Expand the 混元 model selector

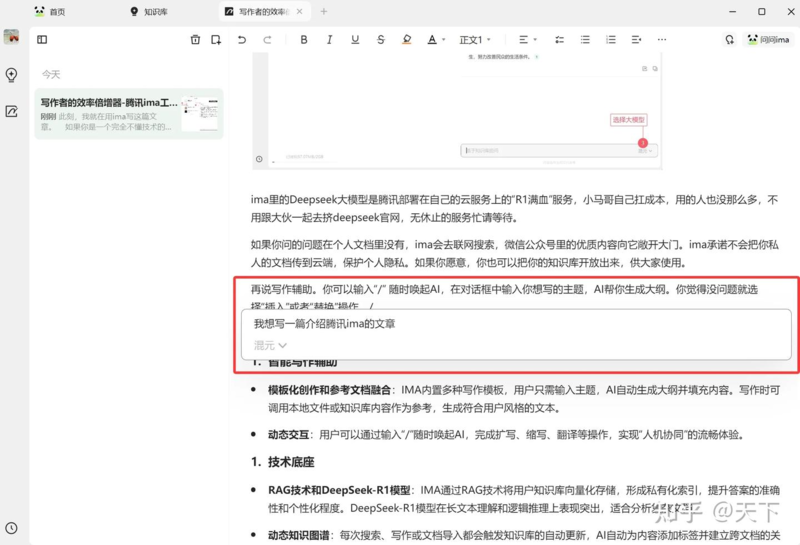(x=271, y=345)
